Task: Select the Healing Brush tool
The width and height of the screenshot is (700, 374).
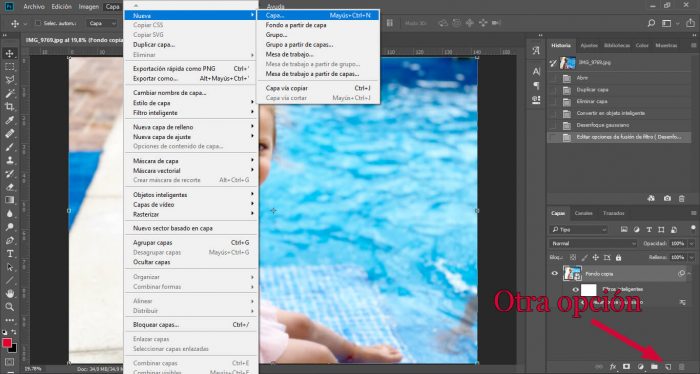Action: [x=9, y=133]
